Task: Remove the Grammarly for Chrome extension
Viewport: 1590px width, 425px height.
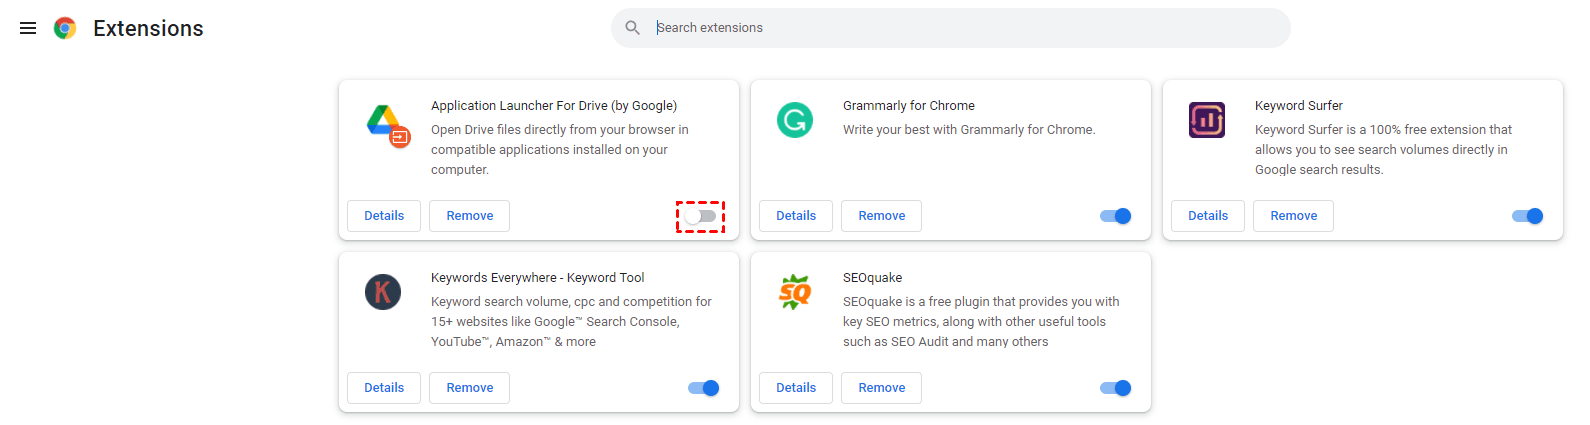Action: tap(881, 216)
